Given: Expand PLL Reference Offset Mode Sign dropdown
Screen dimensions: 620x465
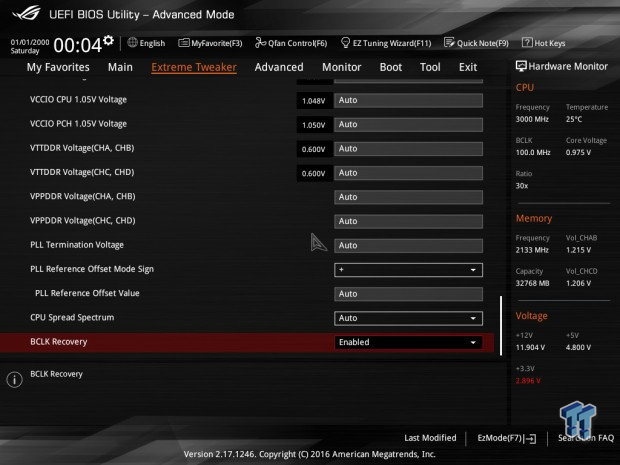Looking at the screenshot, I should (408, 270).
